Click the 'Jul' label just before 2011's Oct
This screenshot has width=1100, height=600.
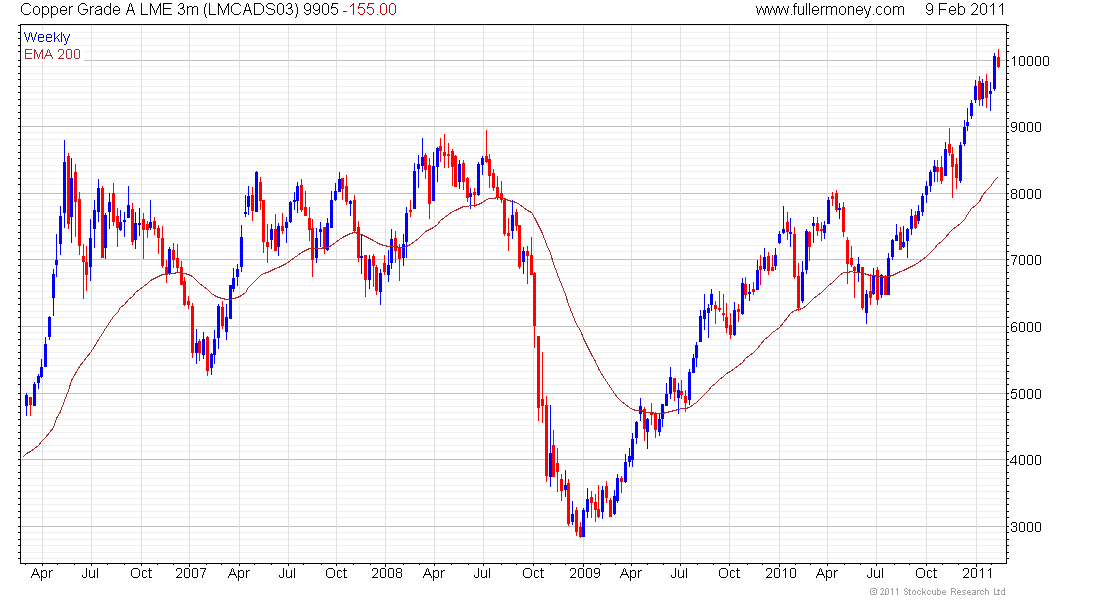pos(875,573)
